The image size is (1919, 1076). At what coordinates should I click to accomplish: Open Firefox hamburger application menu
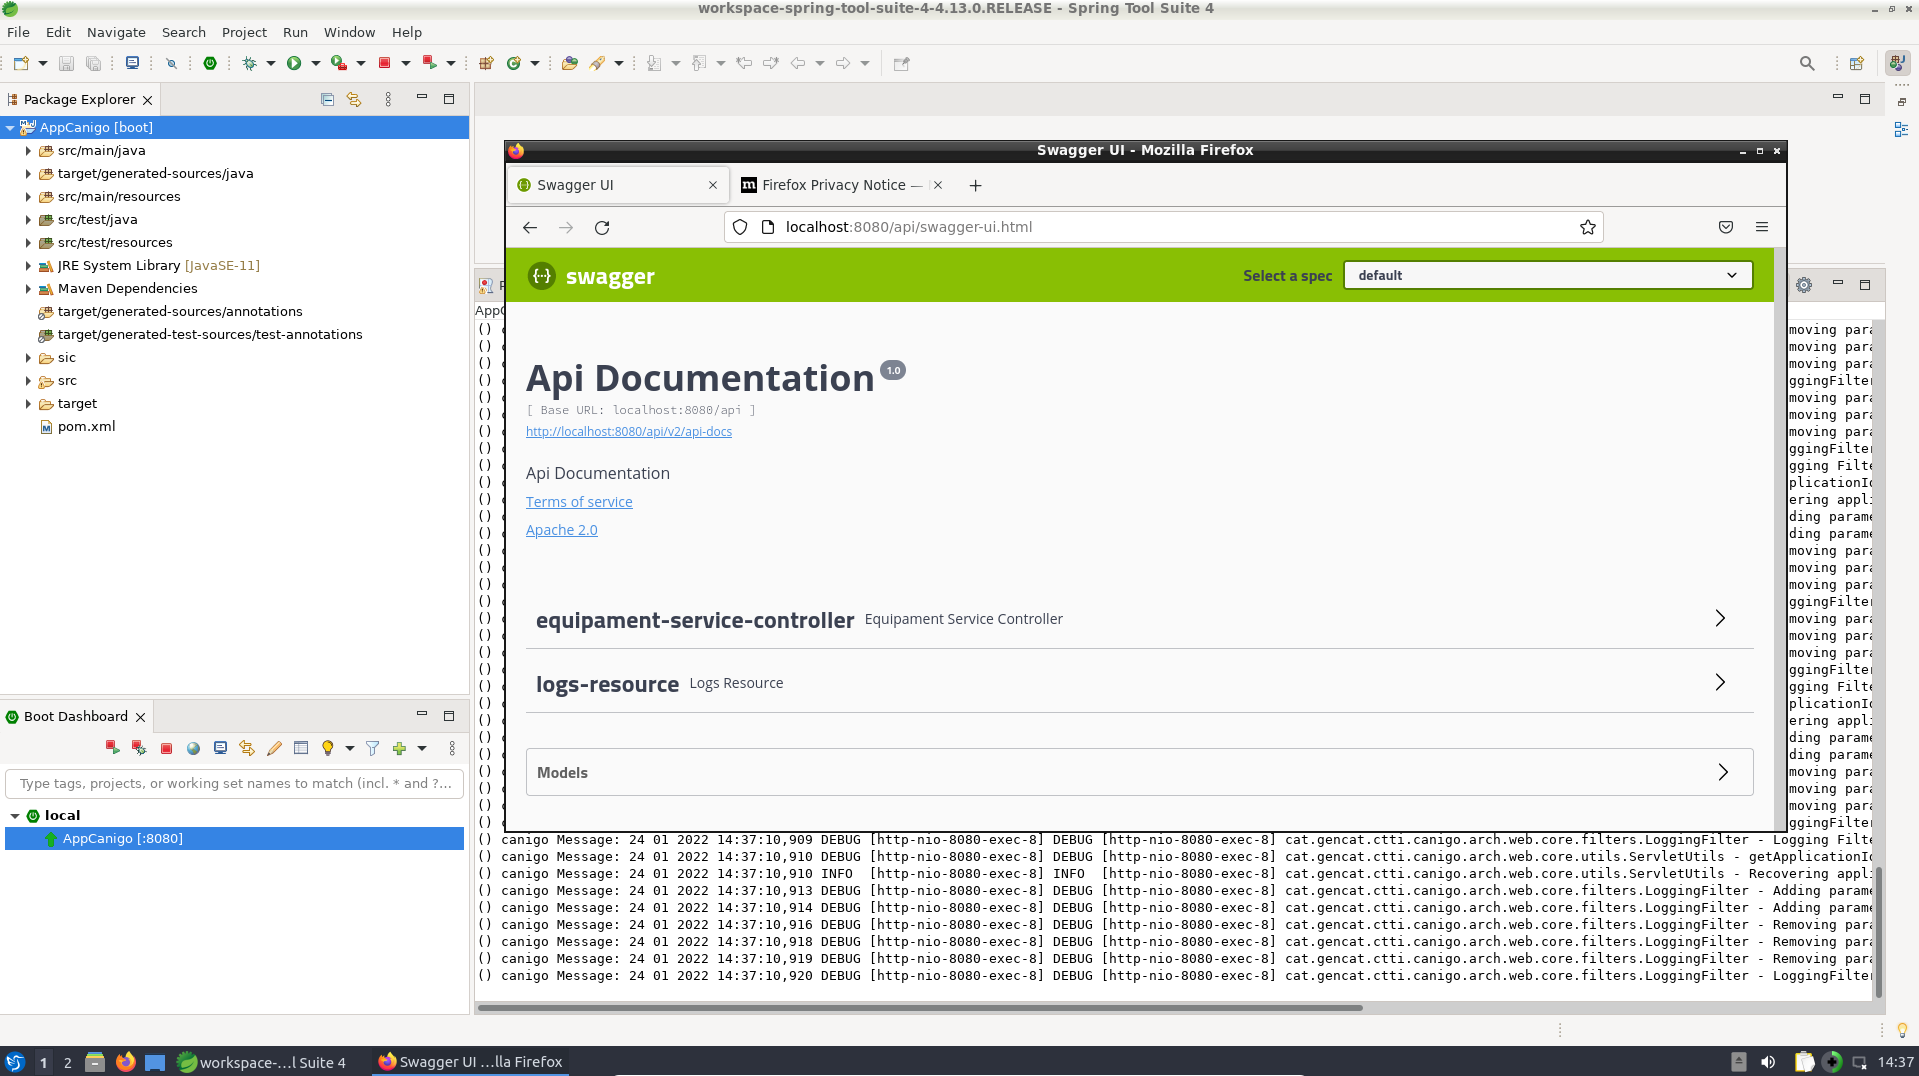click(x=1762, y=227)
